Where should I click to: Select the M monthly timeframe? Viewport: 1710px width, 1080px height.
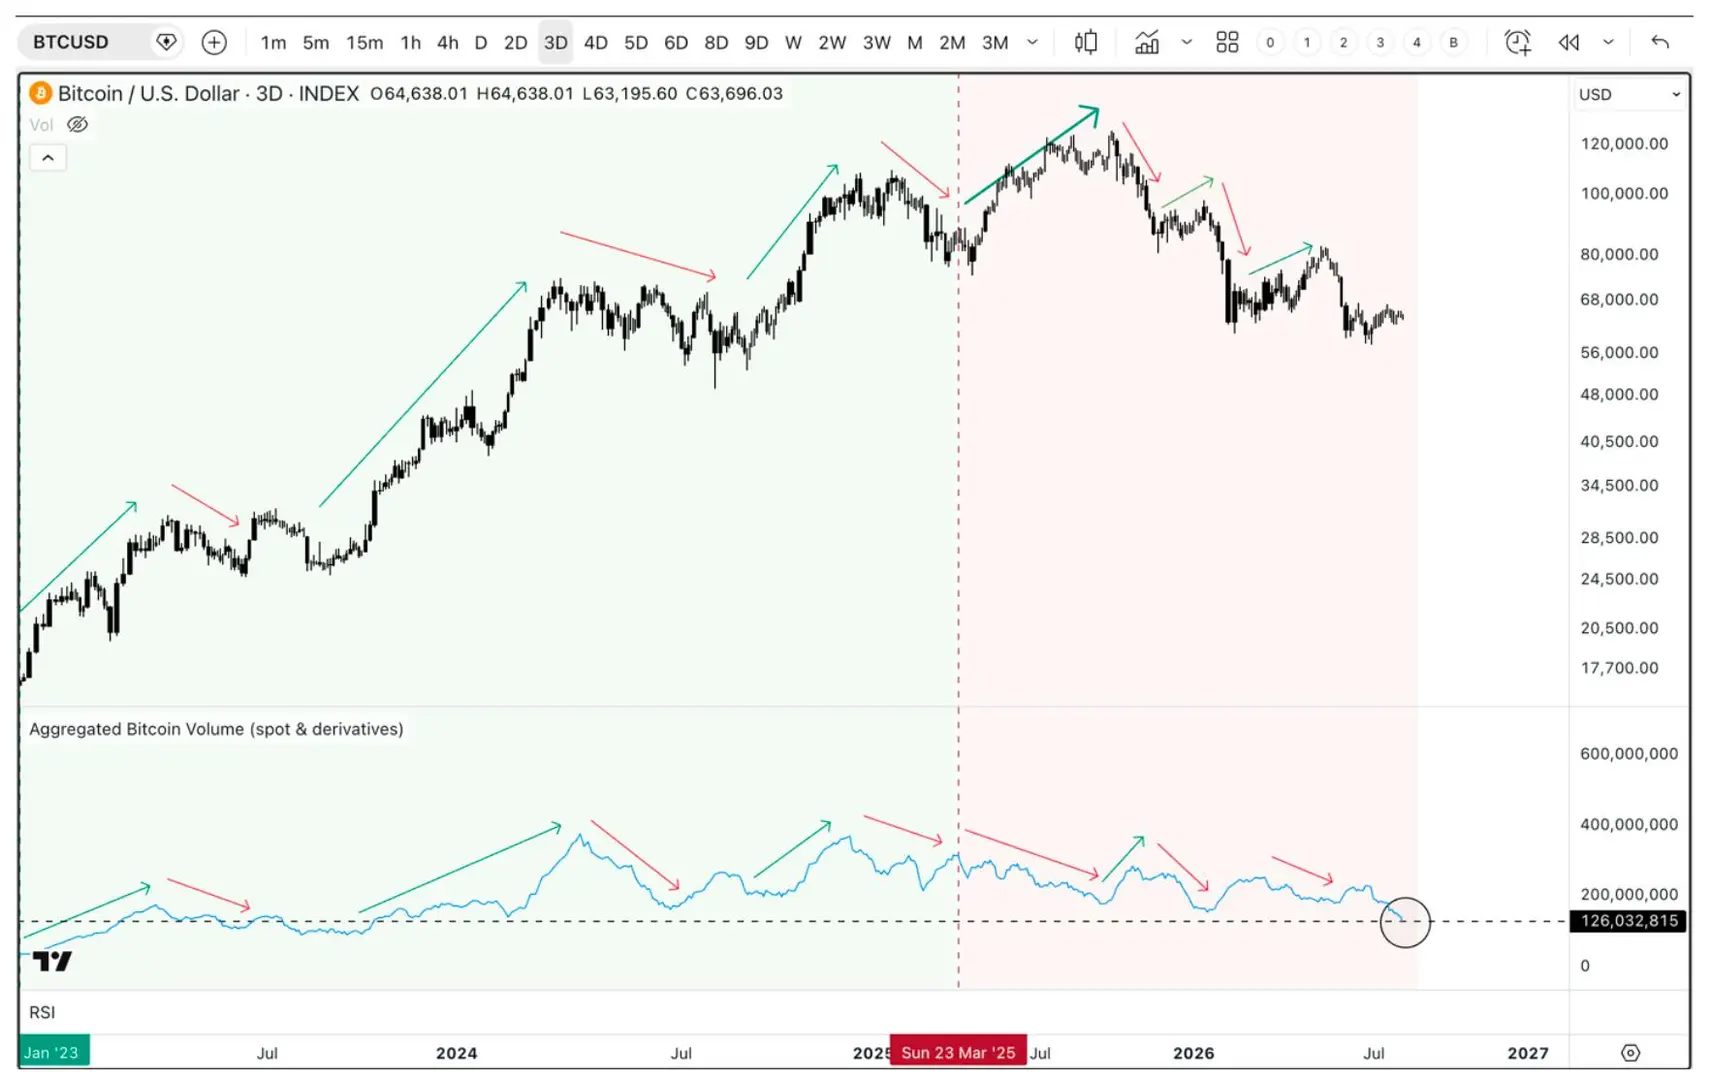914,43
